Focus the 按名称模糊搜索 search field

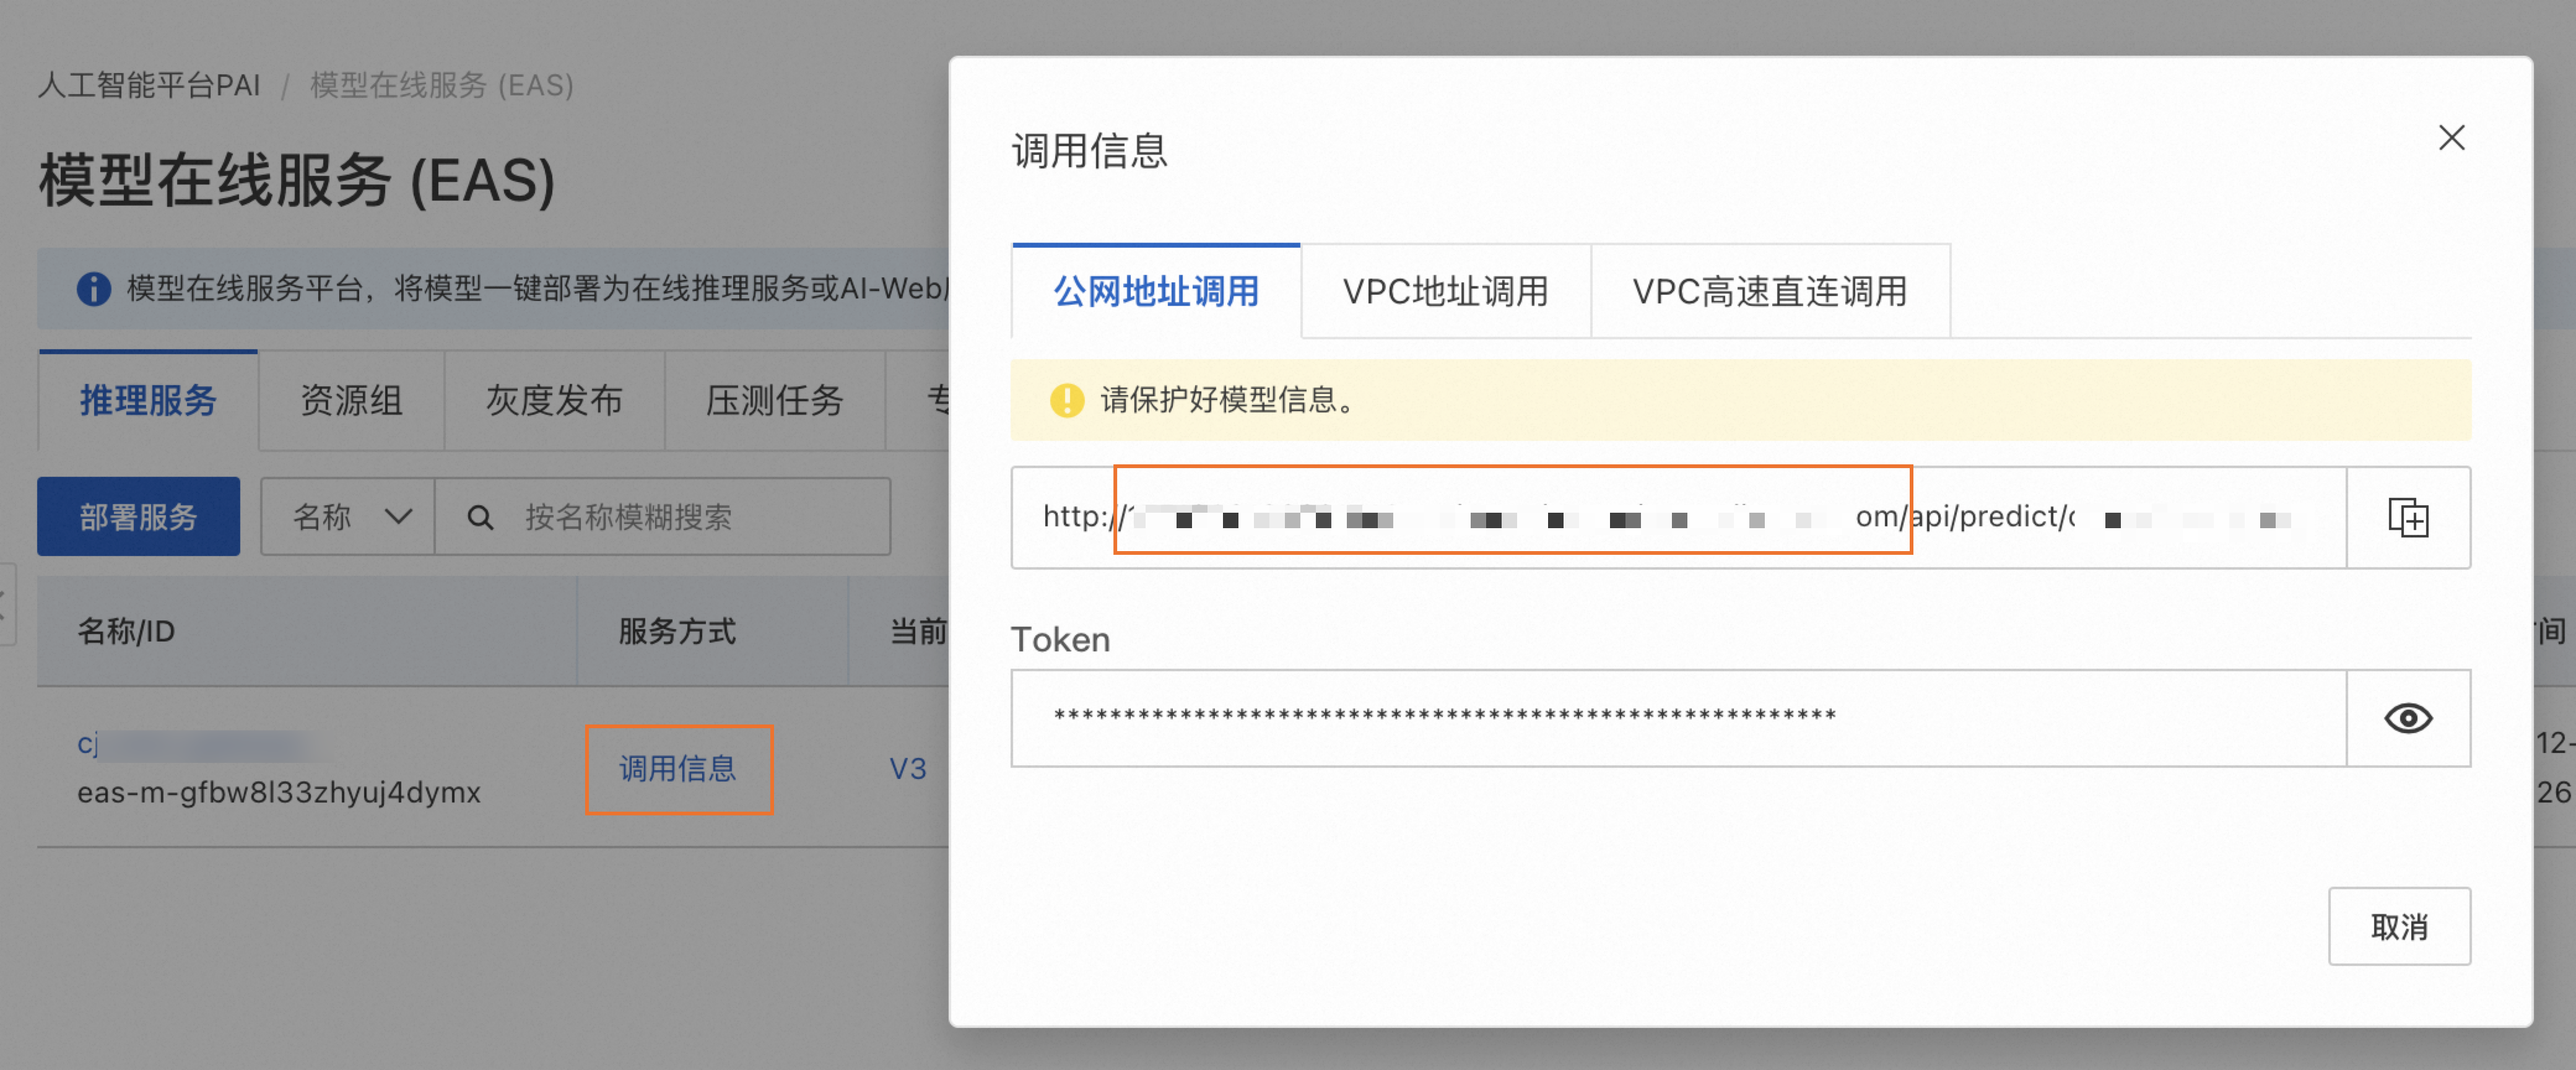662,517
